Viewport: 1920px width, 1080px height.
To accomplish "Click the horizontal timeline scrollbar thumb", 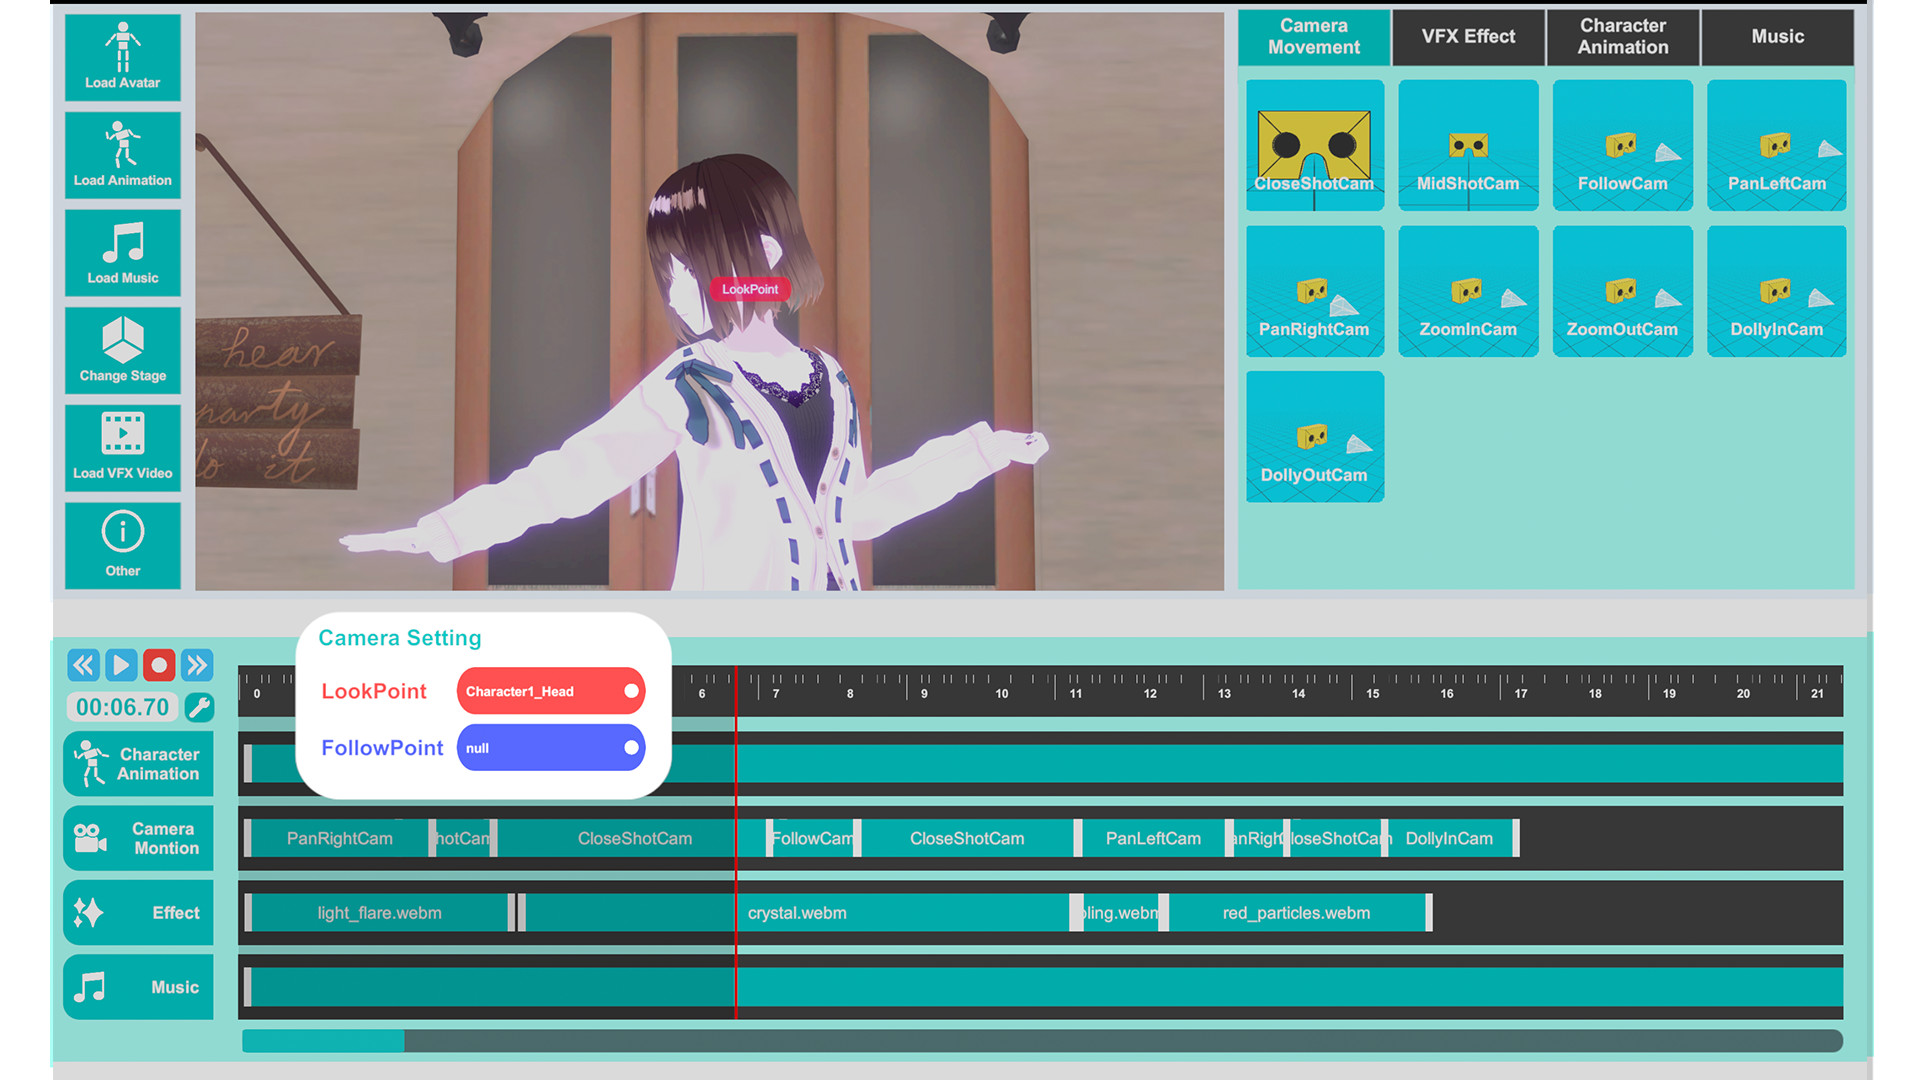I will pos(323,1041).
